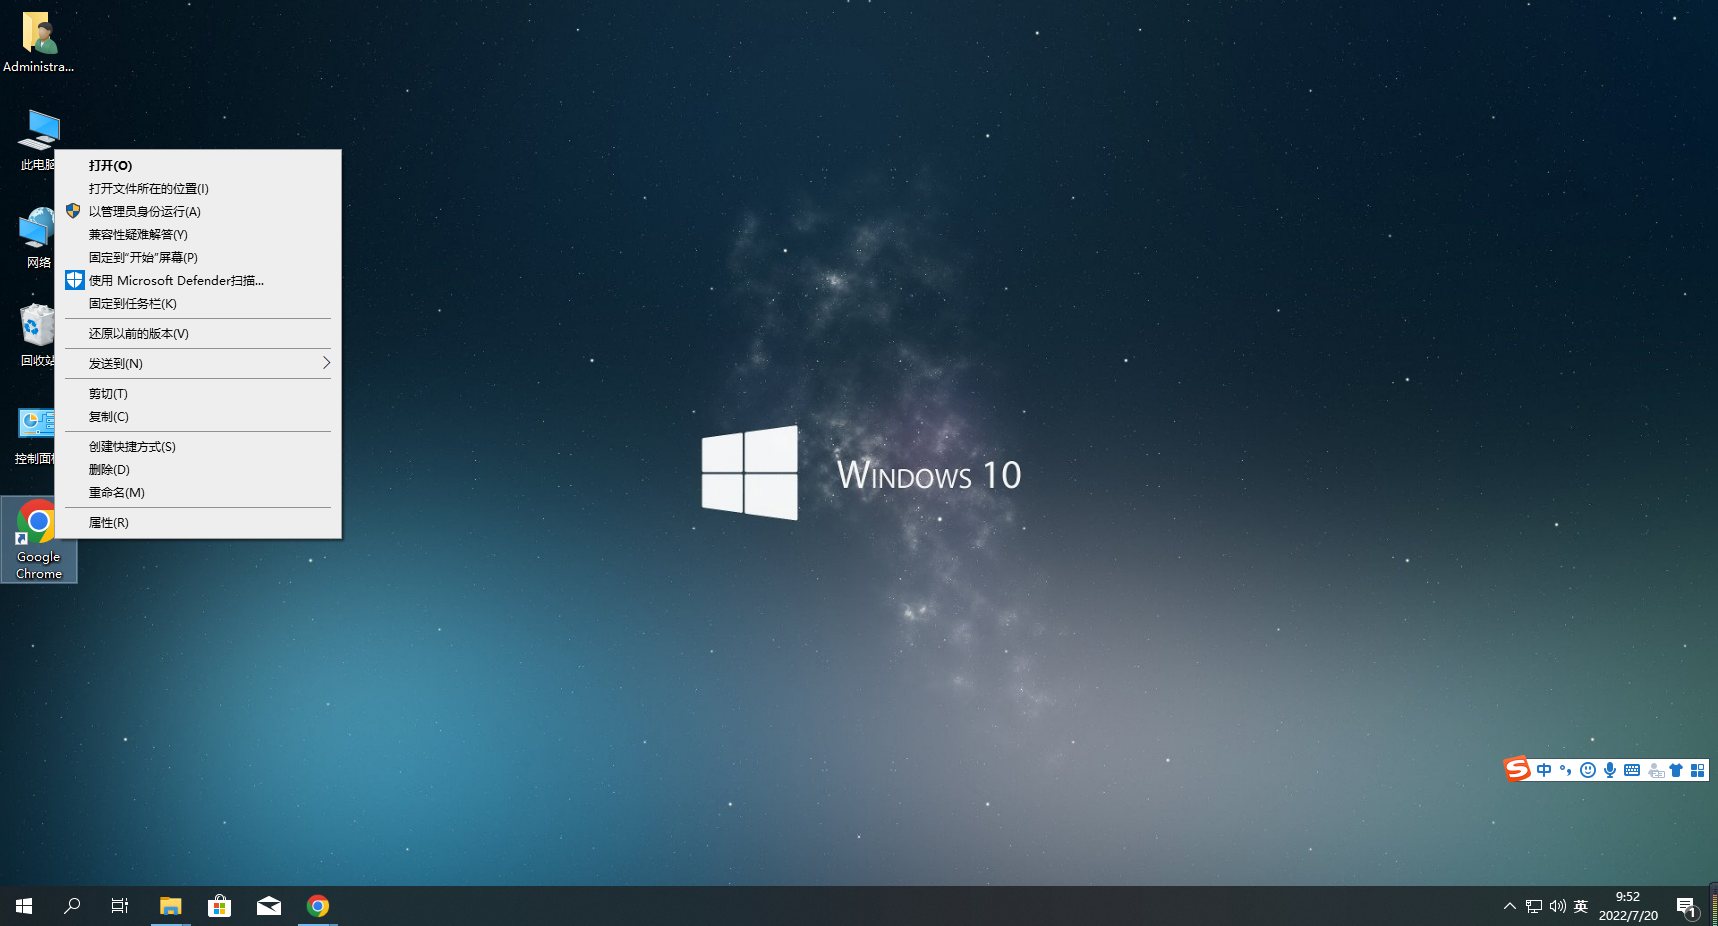Open Chrome from the taskbar

tap(318, 906)
